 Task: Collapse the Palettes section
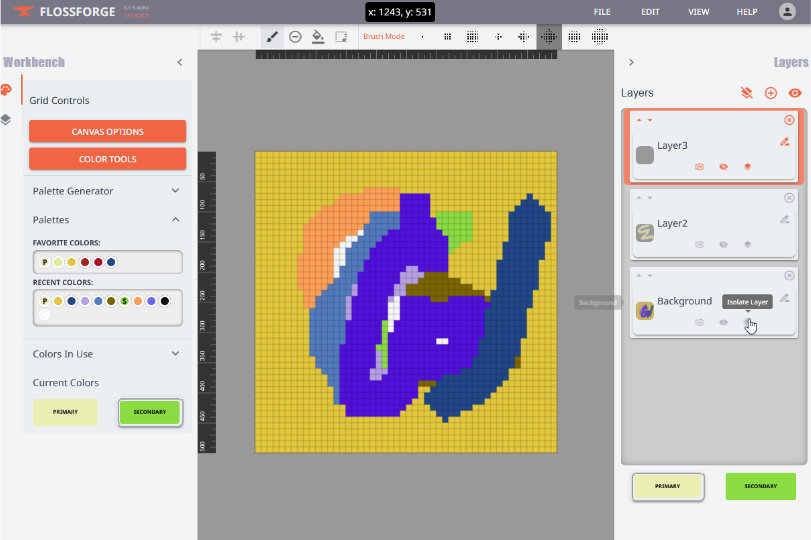[175, 219]
